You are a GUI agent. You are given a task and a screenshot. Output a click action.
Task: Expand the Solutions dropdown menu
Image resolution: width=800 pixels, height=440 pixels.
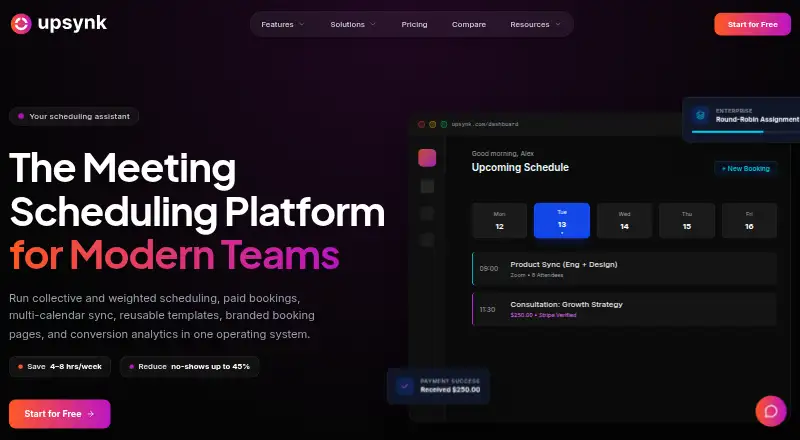[353, 25]
